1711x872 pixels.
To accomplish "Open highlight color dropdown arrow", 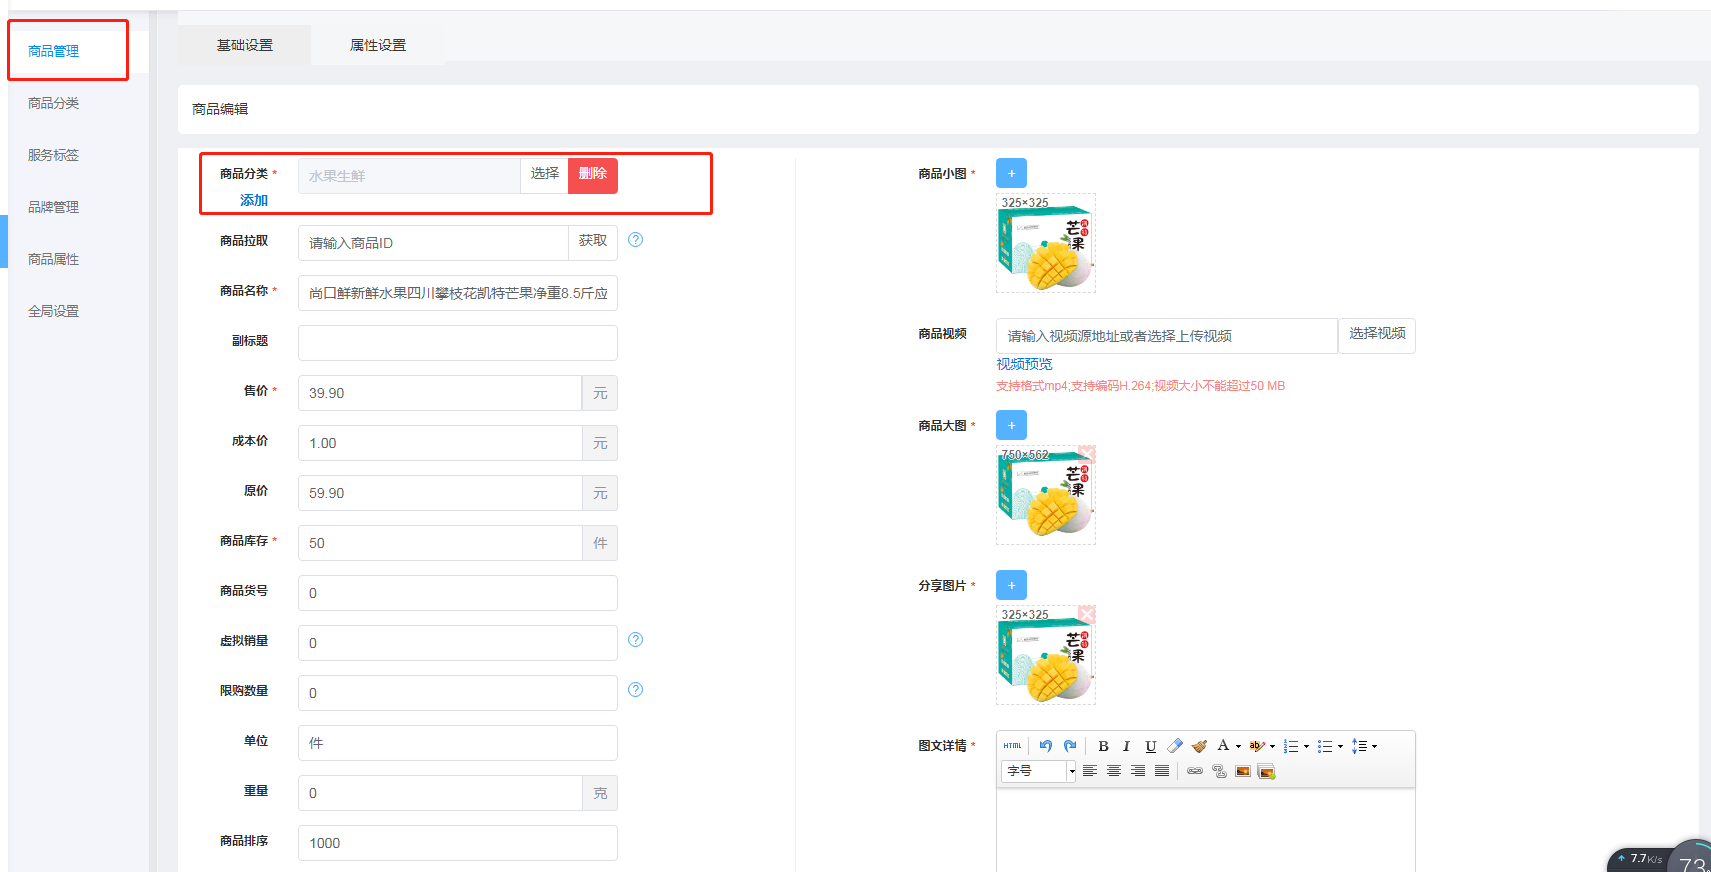I will coord(1272,746).
